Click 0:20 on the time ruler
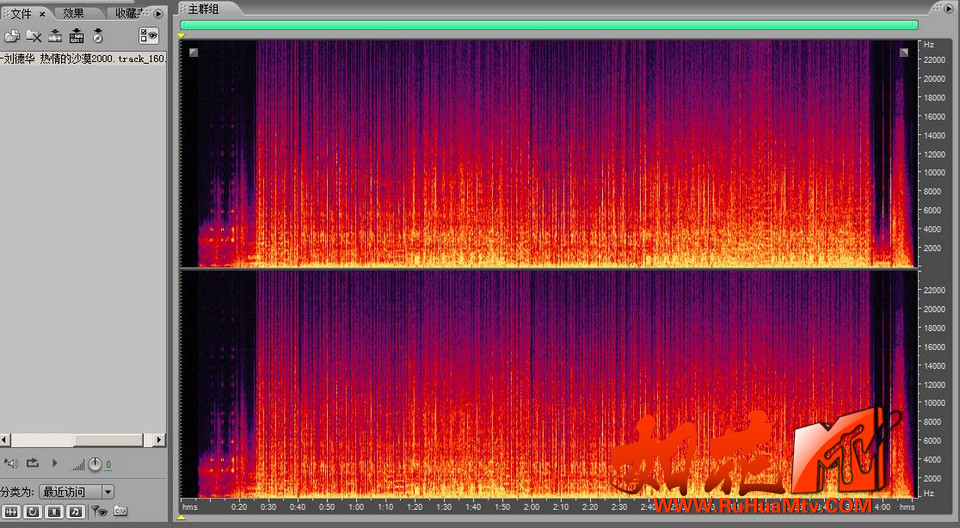Screen dimensions: 960x528 [x=239, y=507]
